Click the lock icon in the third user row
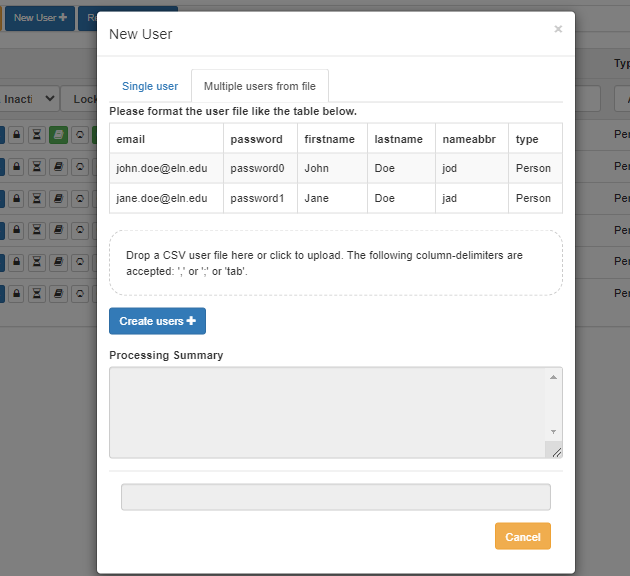Viewport: 630px width, 576px height. pos(16,198)
